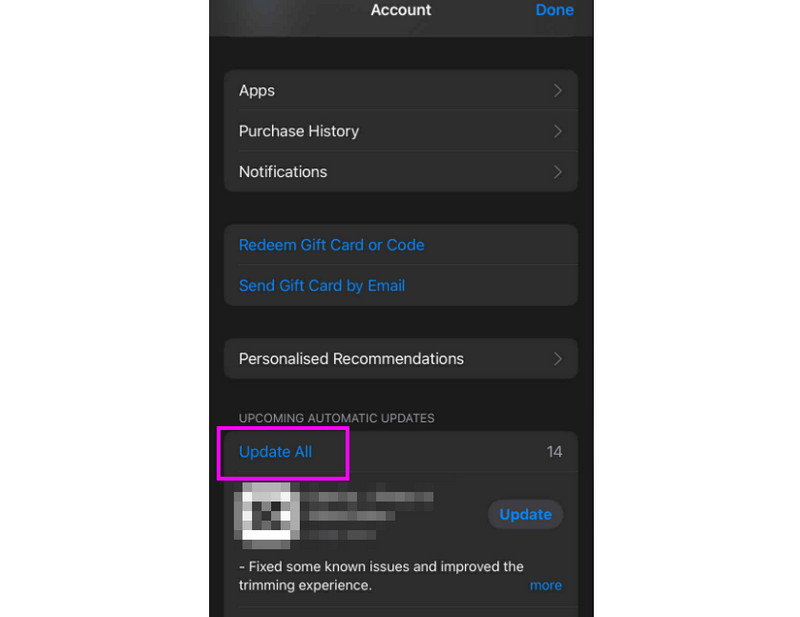
Task: Expand the Personalised Recommendations chevron
Action: tap(558, 359)
